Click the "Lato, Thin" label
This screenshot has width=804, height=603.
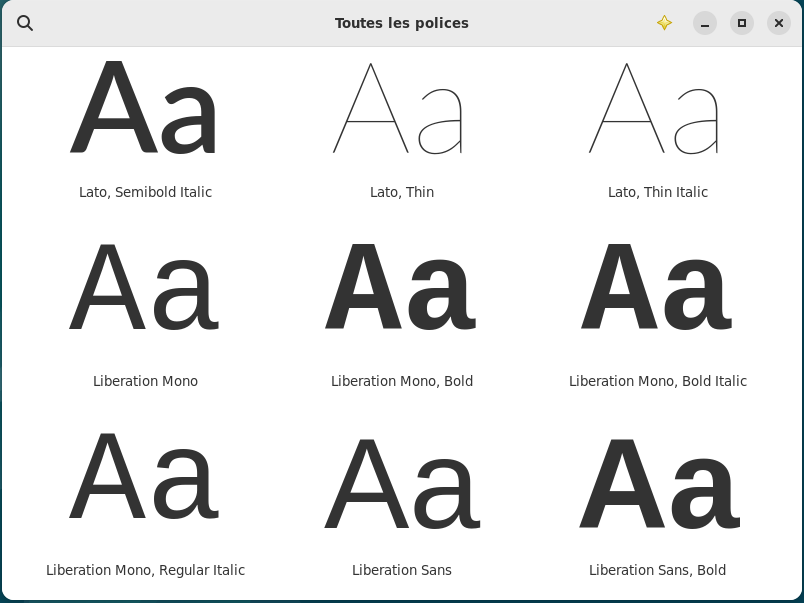coord(401,192)
